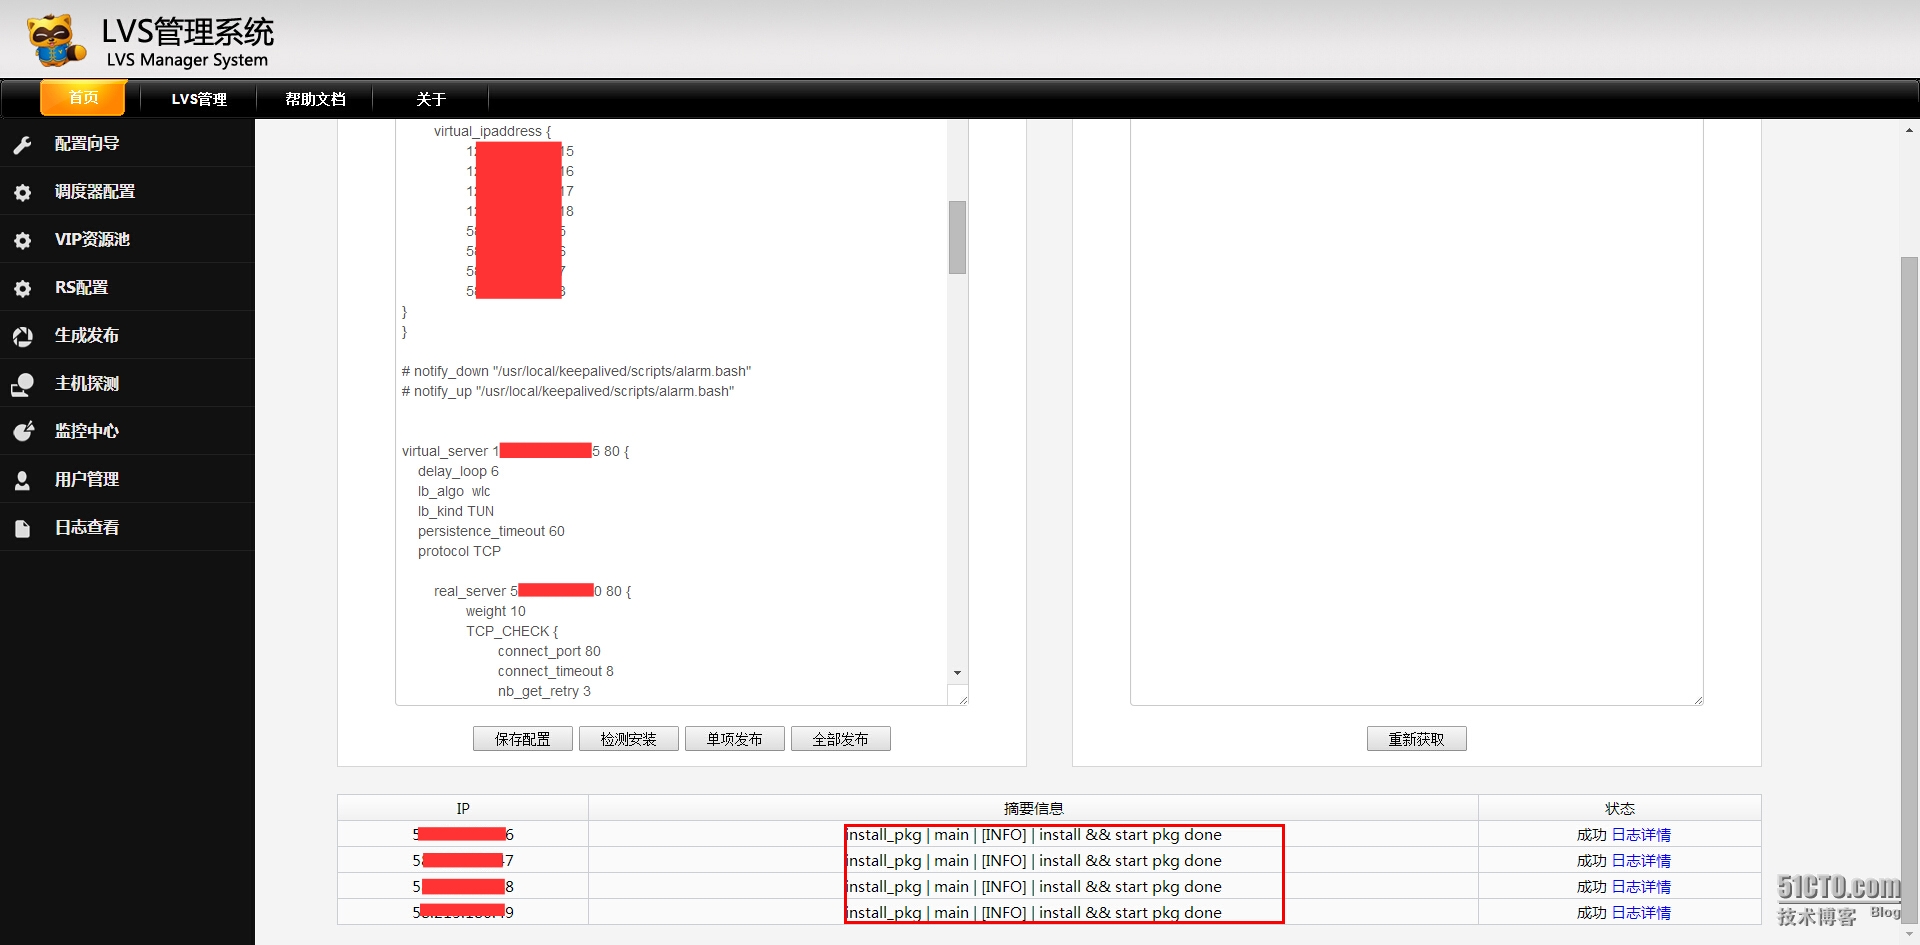Viewport: 1920px width, 945px height.
Task: Click the LVS raccoon logo
Action: click(54, 40)
